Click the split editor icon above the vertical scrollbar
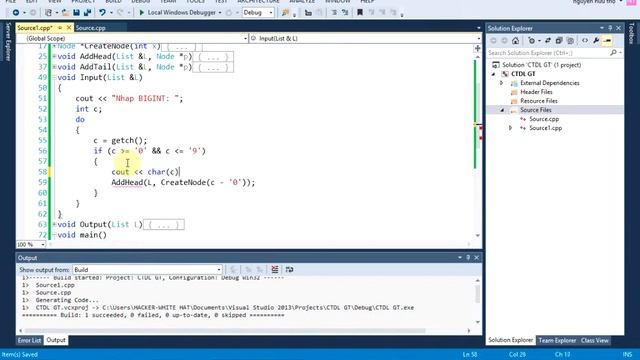Screen dimensions: 640x360 tap(478, 49)
